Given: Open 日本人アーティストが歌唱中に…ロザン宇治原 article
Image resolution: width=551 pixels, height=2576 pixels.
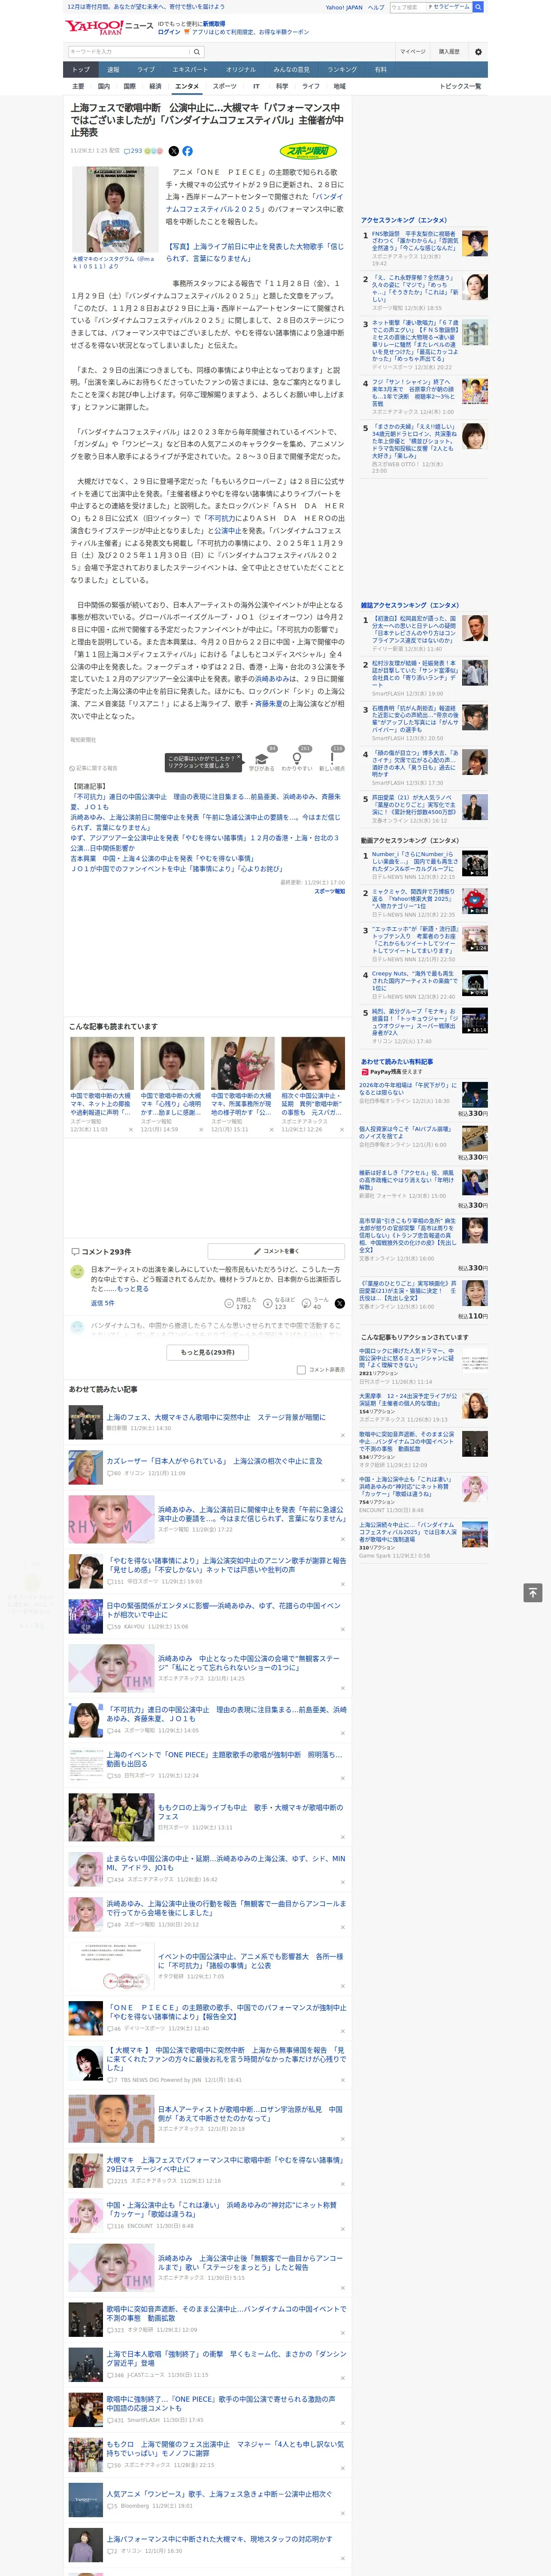Looking at the screenshot, I should [250, 2113].
